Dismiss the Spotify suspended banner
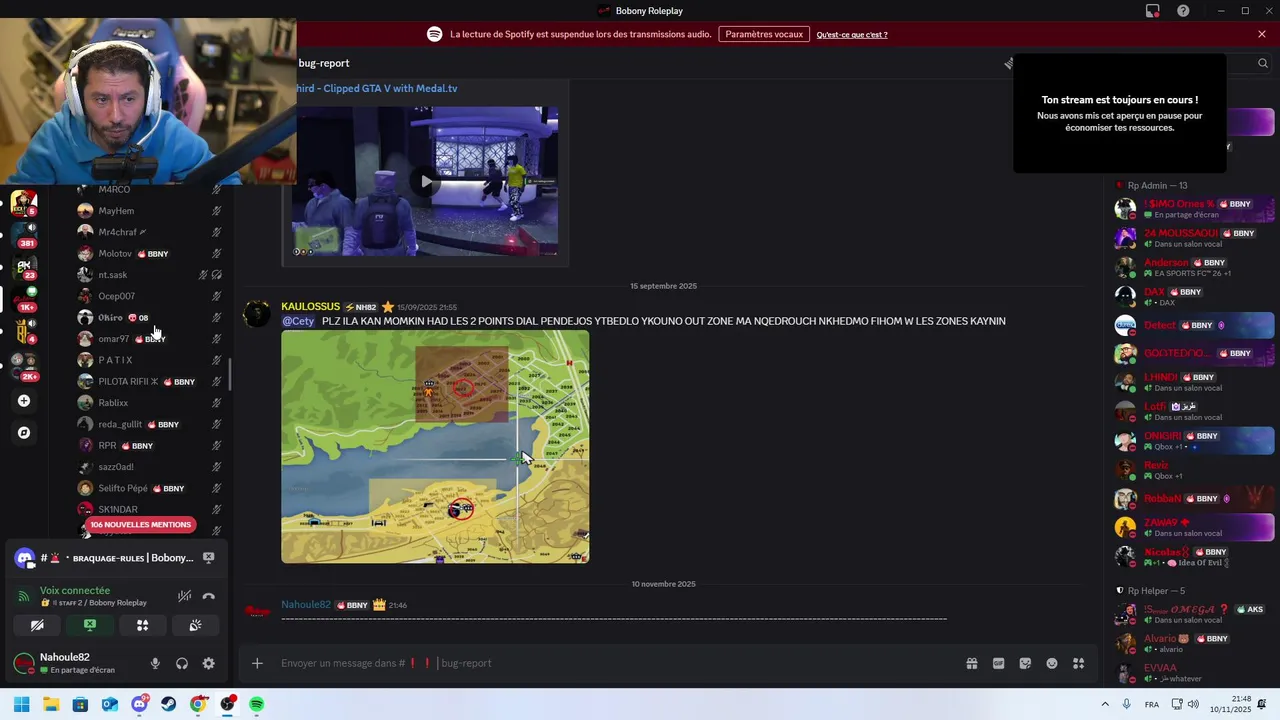This screenshot has height=720, width=1280. point(1262,34)
